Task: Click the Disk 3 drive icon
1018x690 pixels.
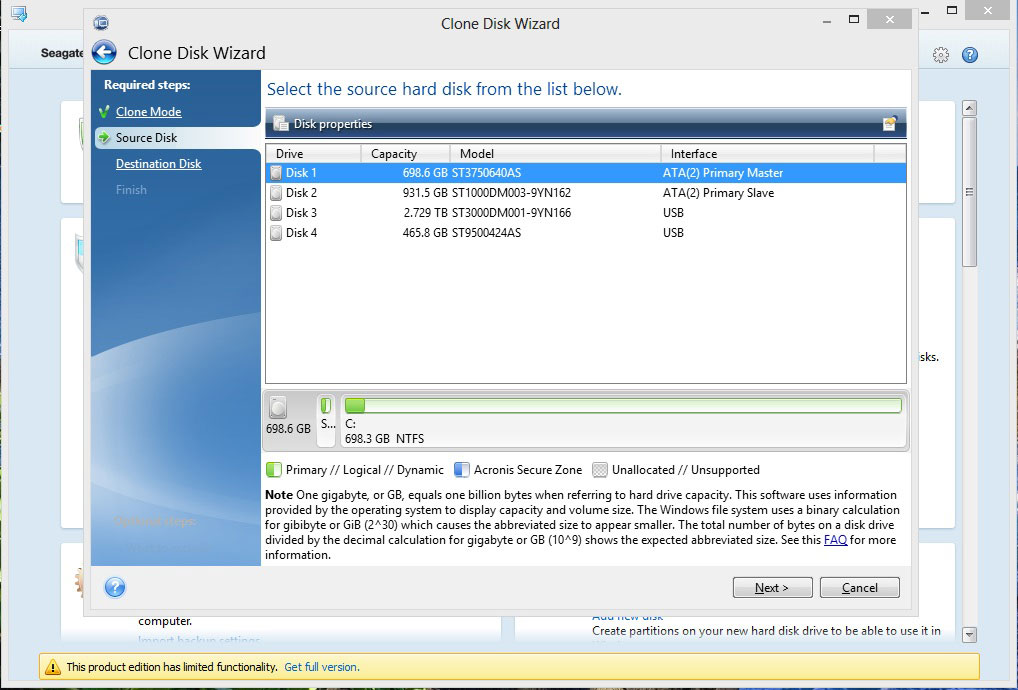Action: click(x=276, y=213)
